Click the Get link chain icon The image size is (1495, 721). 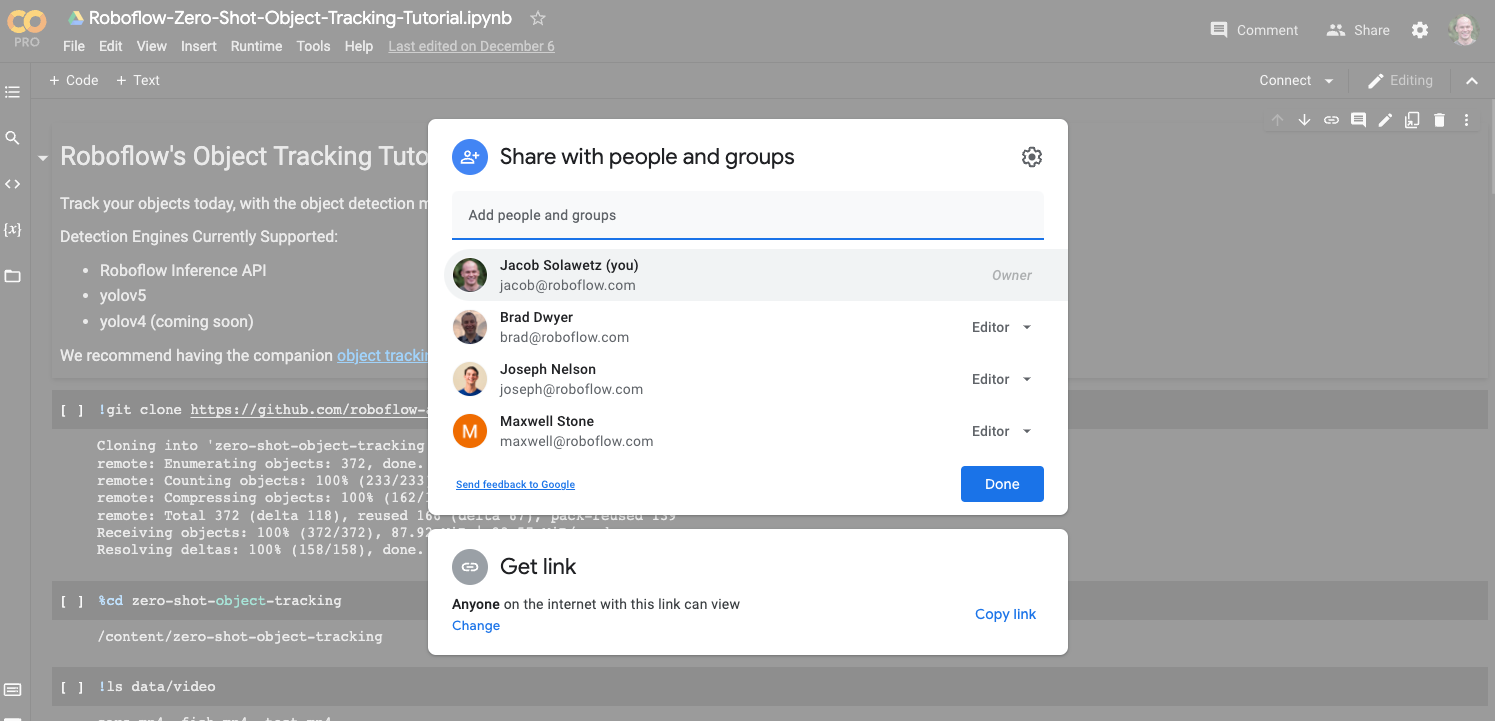[x=469, y=566]
